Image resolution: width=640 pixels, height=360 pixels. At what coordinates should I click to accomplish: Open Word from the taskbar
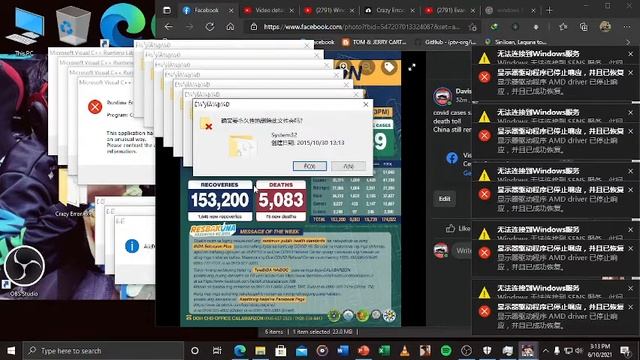(x=343, y=351)
